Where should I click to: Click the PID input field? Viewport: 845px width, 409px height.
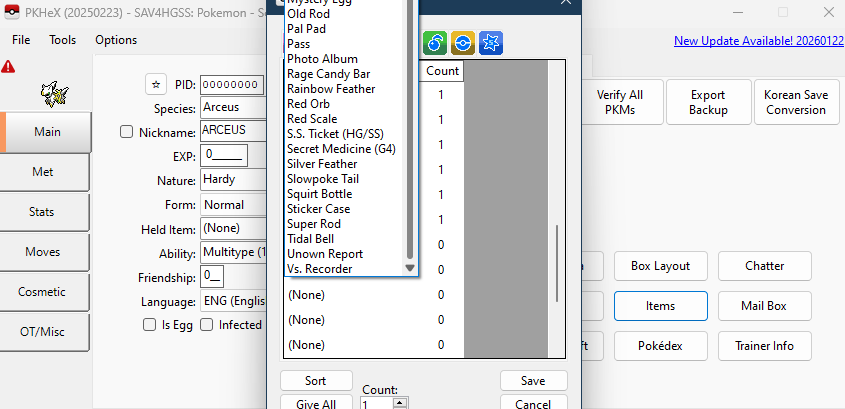[x=232, y=85]
